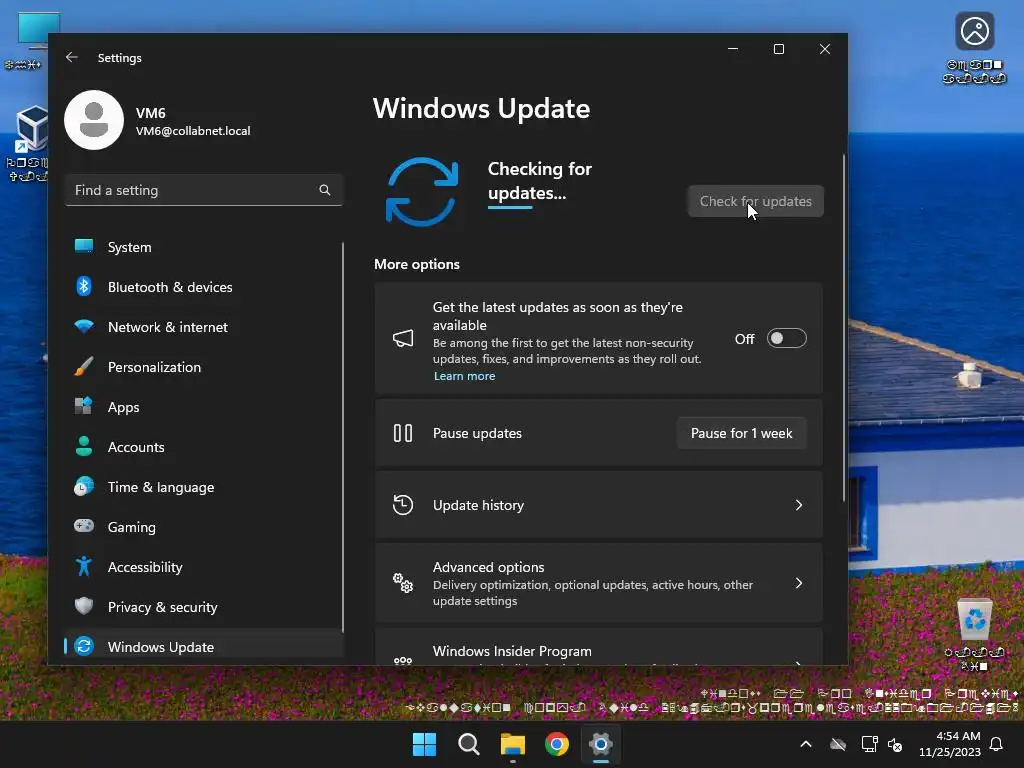Select Privacy & security category

[x=204, y=607]
